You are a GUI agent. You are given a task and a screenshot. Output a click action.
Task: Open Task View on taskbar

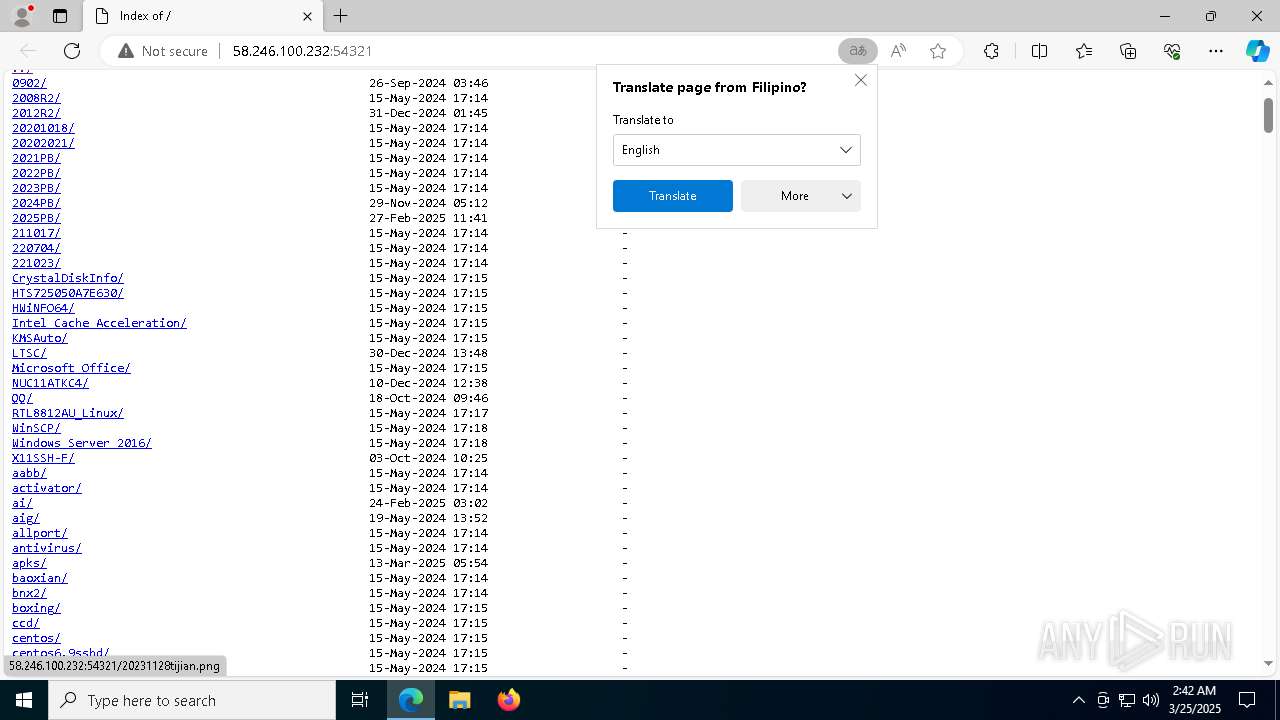(x=360, y=700)
